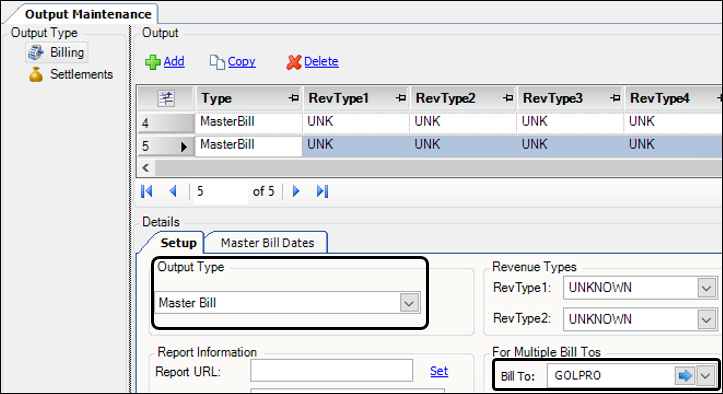Pin the RevType2 column header

(x=508, y=98)
